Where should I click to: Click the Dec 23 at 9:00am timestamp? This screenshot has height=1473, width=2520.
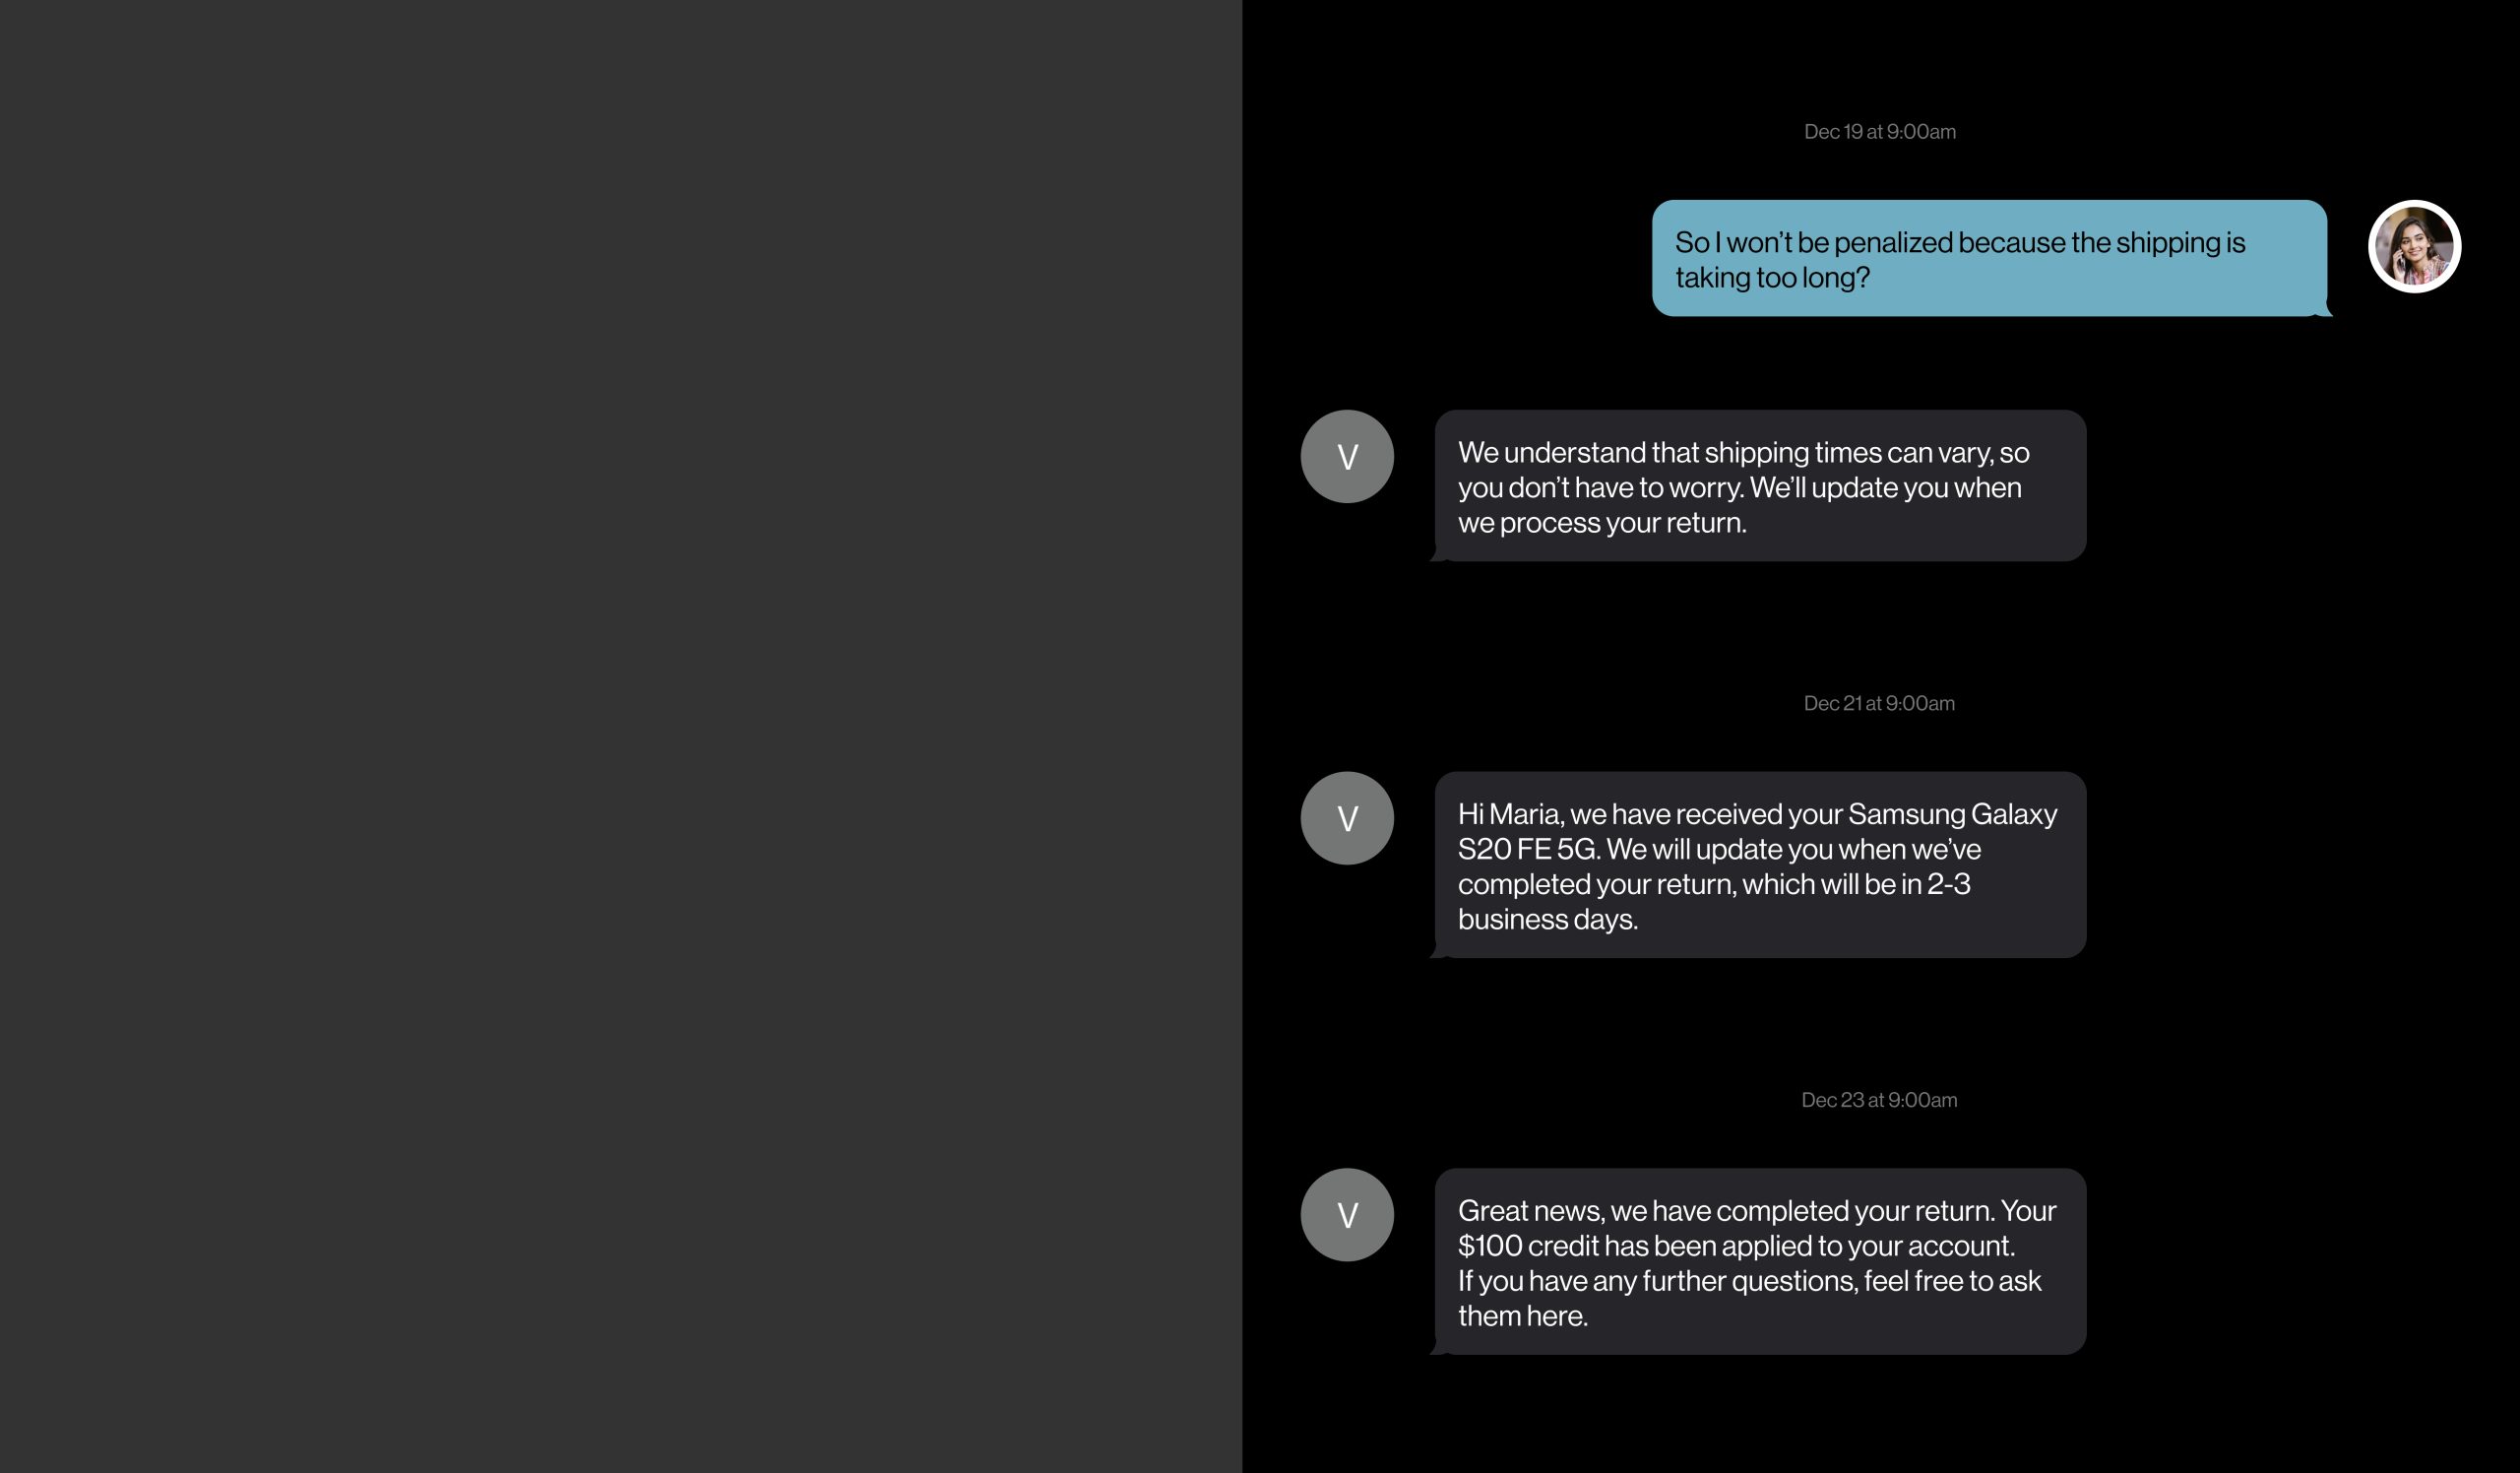tap(1878, 1100)
